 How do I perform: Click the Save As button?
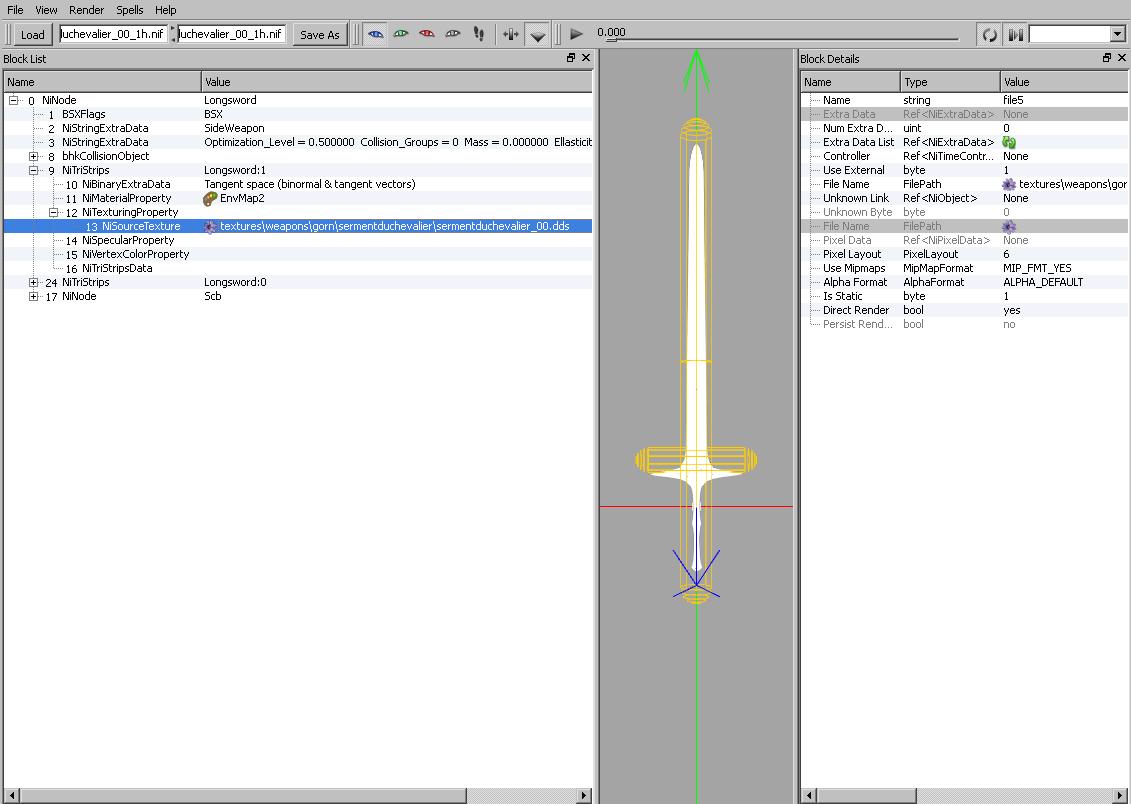[x=320, y=35]
